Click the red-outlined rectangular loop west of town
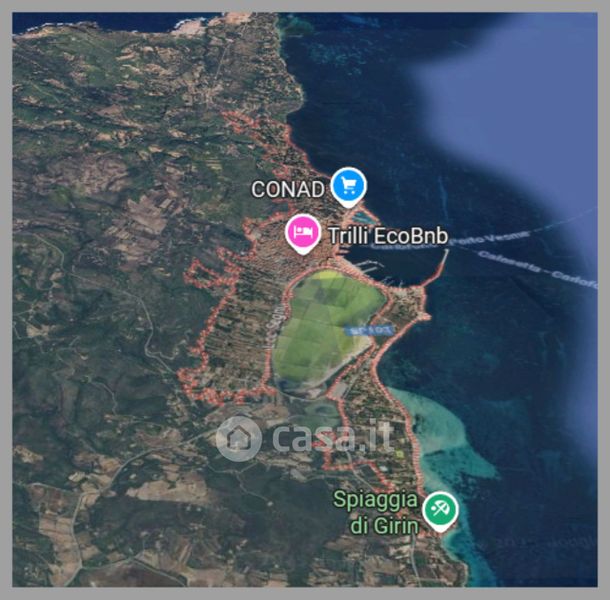Viewport: 610px width, 600px height. coord(212,272)
